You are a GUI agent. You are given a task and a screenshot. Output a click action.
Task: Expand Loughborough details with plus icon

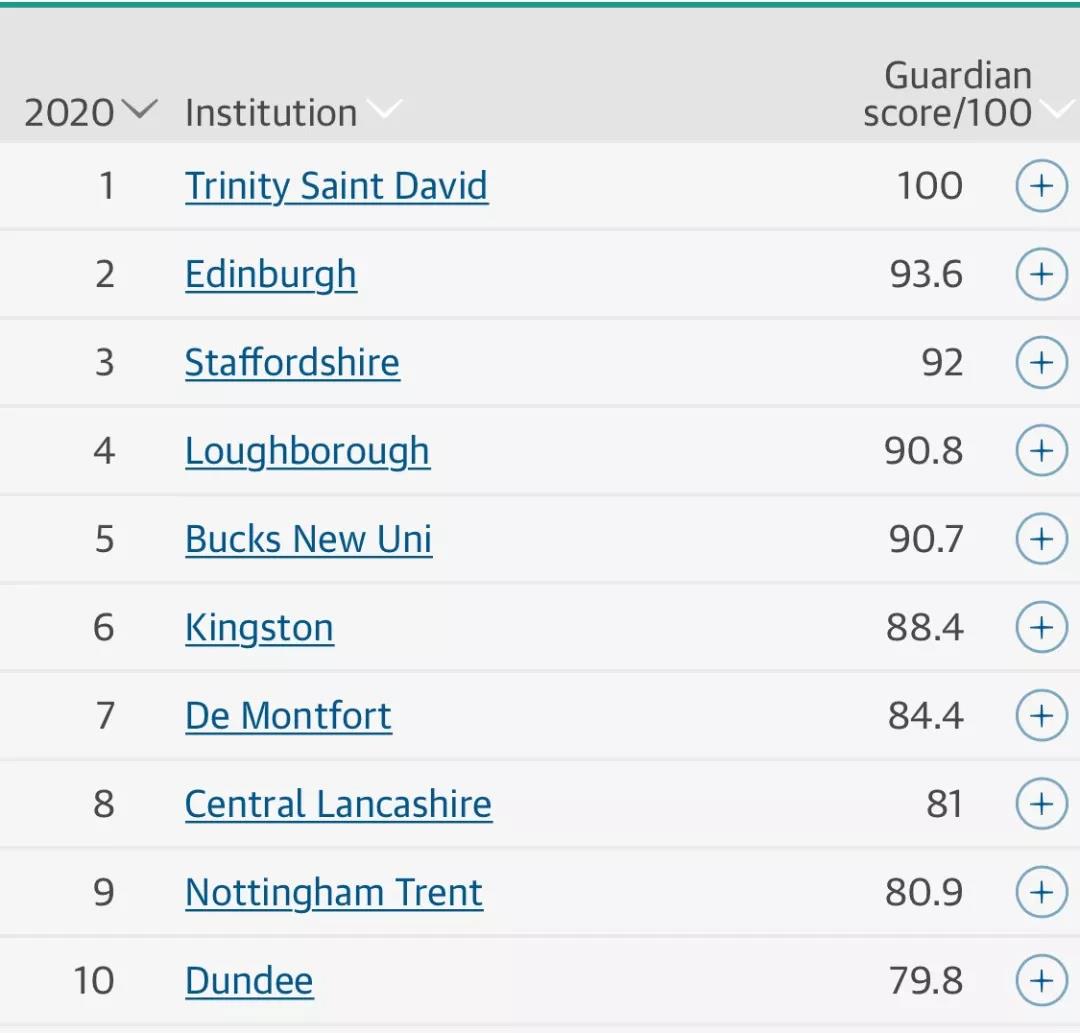[1041, 450]
